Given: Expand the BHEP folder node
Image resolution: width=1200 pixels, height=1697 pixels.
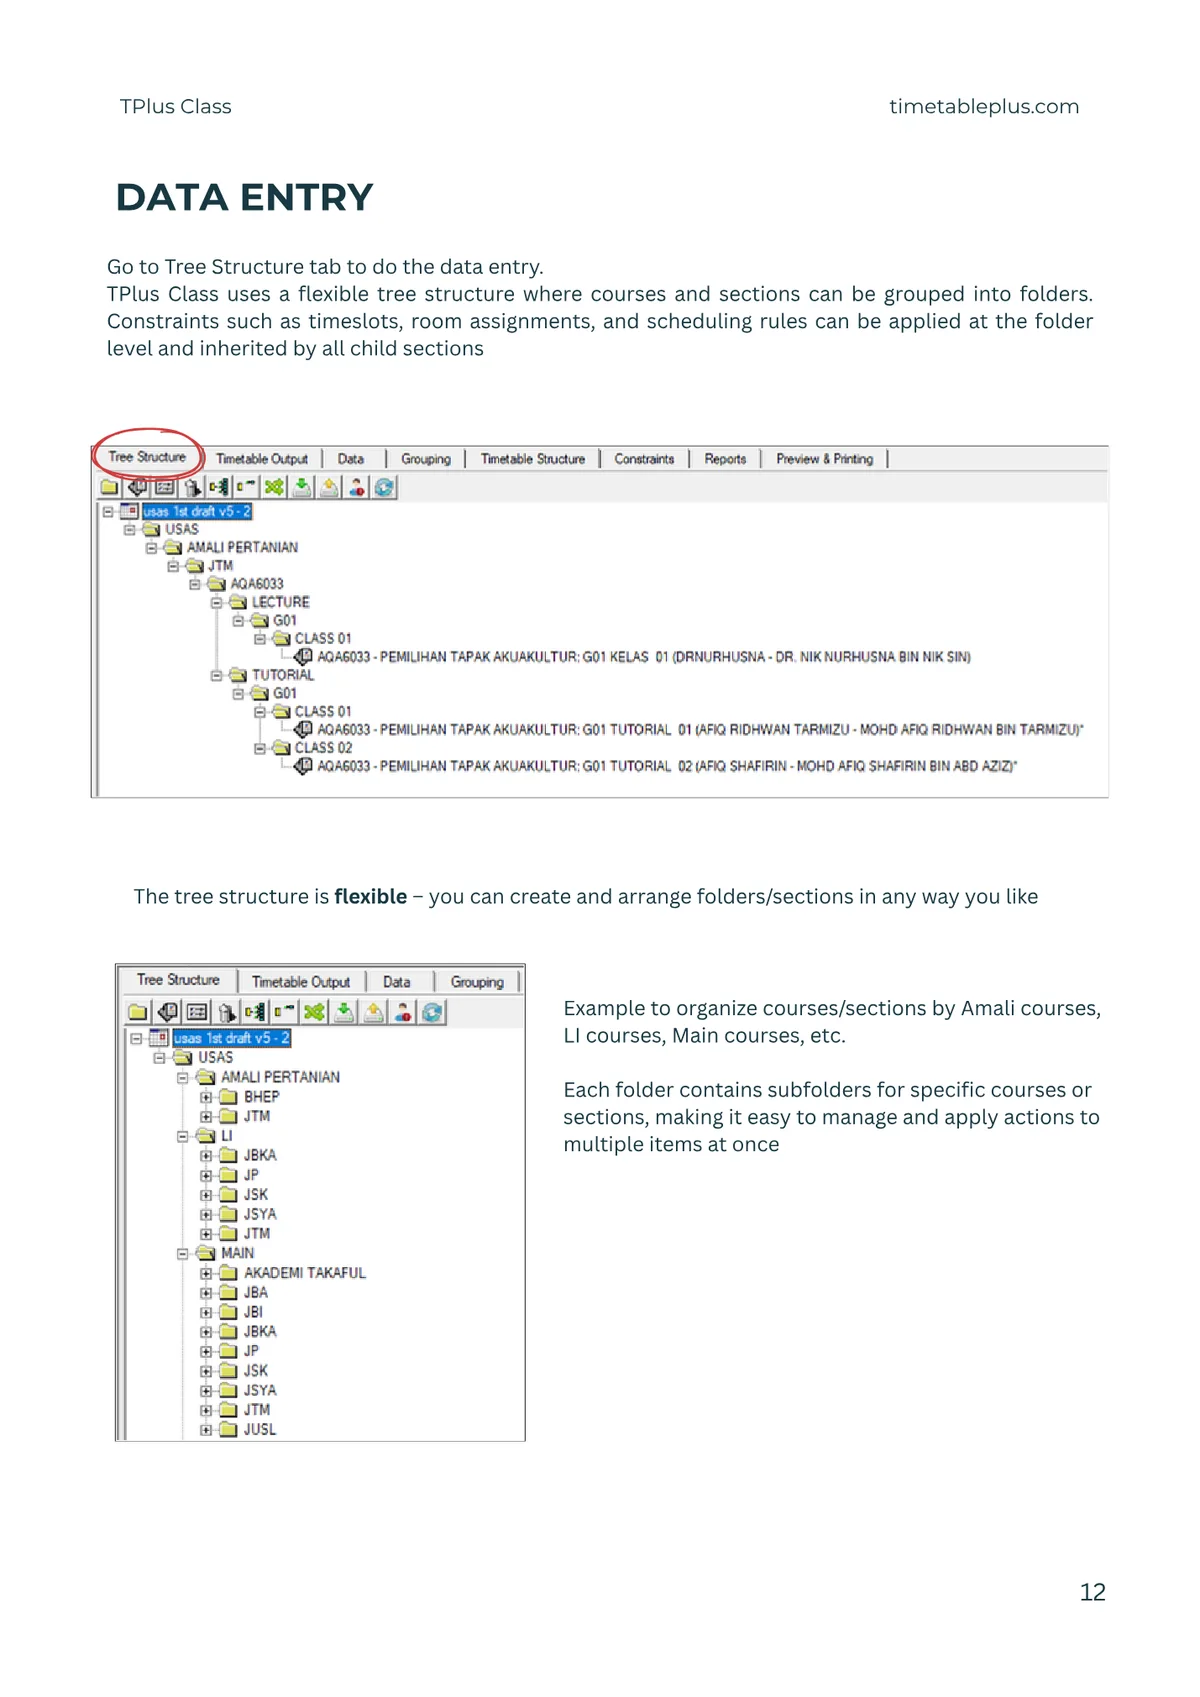Looking at the screenshot, I should 206,1097.
